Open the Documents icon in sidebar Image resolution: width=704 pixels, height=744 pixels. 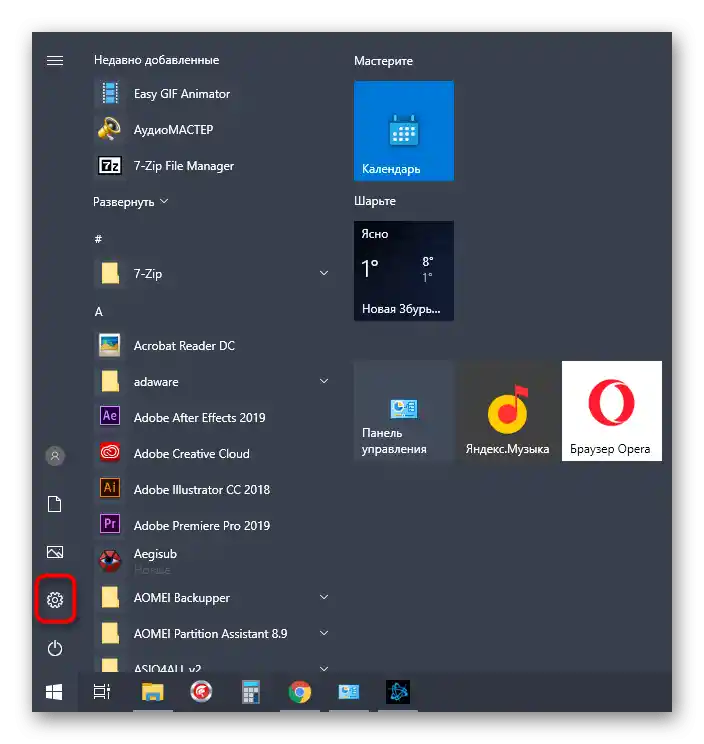click(55, 504)
